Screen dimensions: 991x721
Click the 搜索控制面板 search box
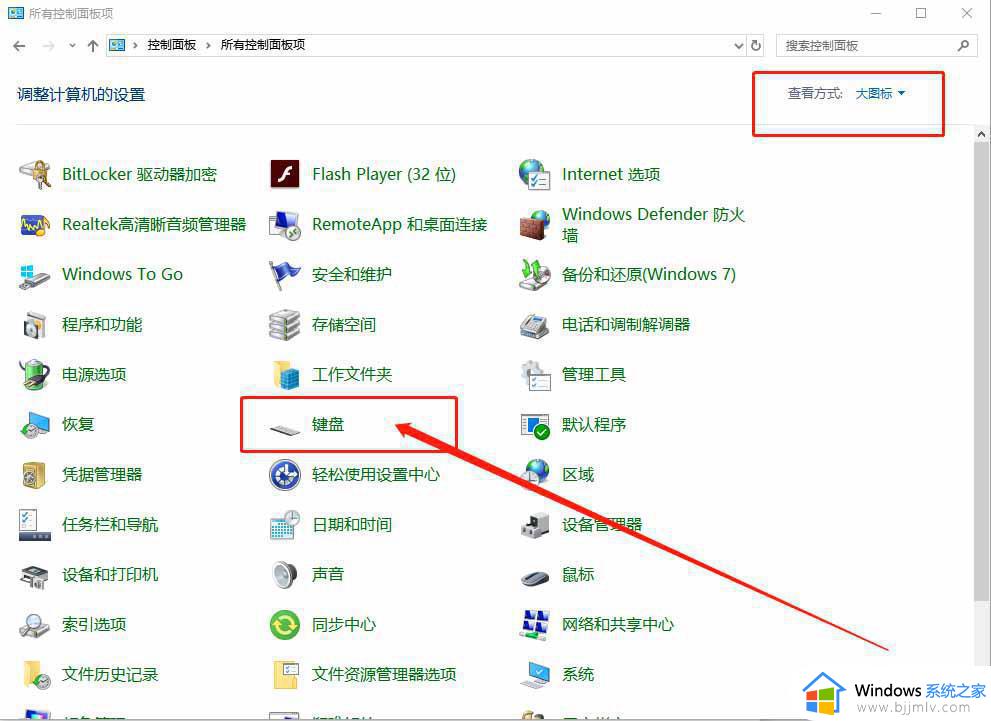click(876, 45)
